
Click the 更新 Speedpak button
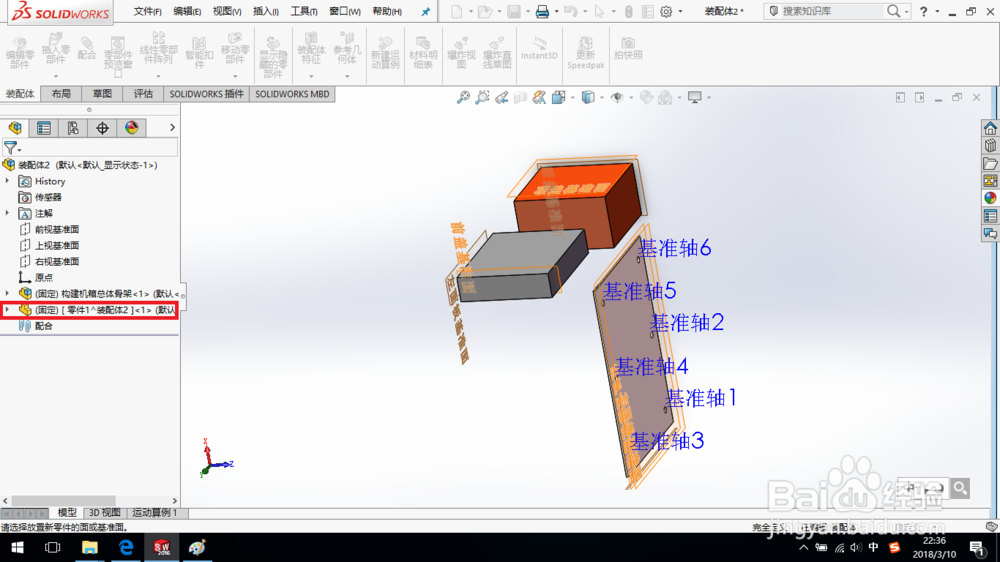point(585,52)
